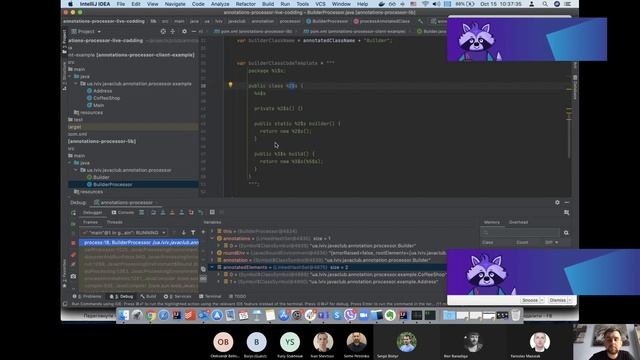Collapse ua.lviv.javaclub.annotation.processor package

click(x=76, y=170)
